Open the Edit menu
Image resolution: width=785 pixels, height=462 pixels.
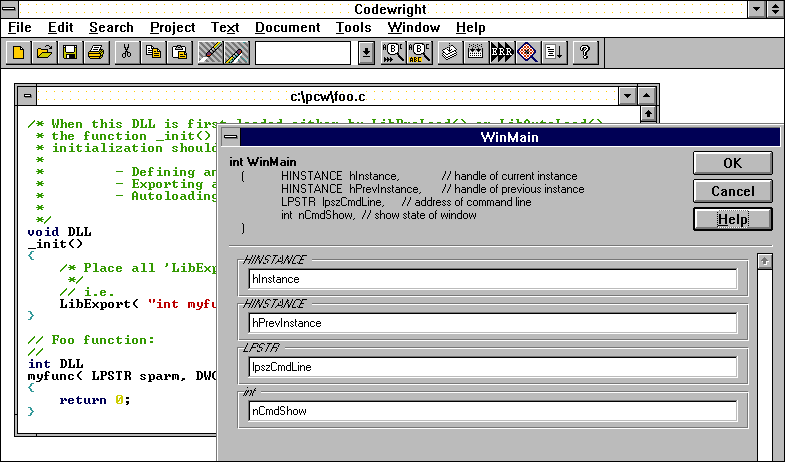pyautogui.click(x=61, y=28)
